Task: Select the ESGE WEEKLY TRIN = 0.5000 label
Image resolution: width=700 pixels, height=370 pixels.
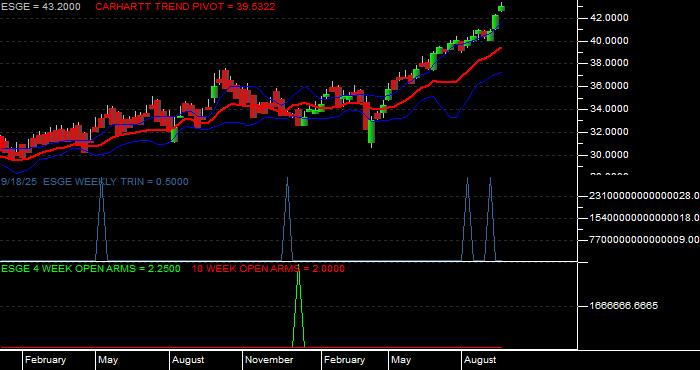Action: tap(116, 182)
